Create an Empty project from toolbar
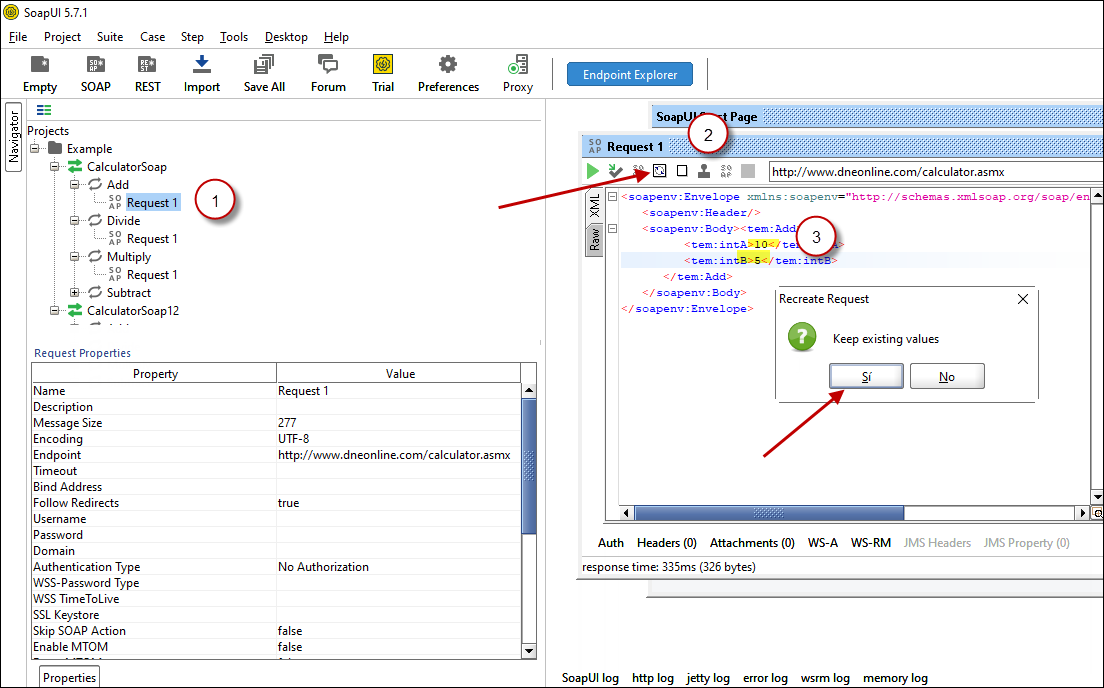The height and width of the screenshot is (688, 1104). [39, 73]
